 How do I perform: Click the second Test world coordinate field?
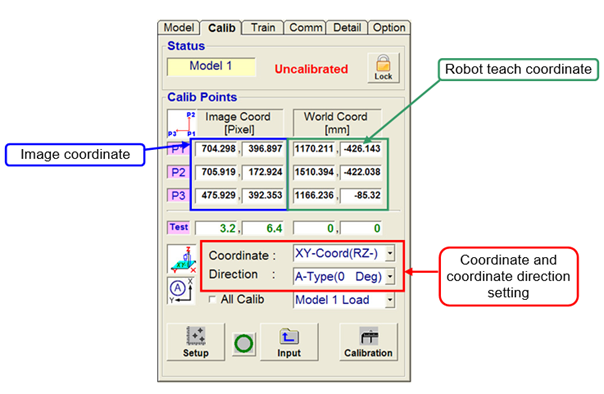[361, 228]
